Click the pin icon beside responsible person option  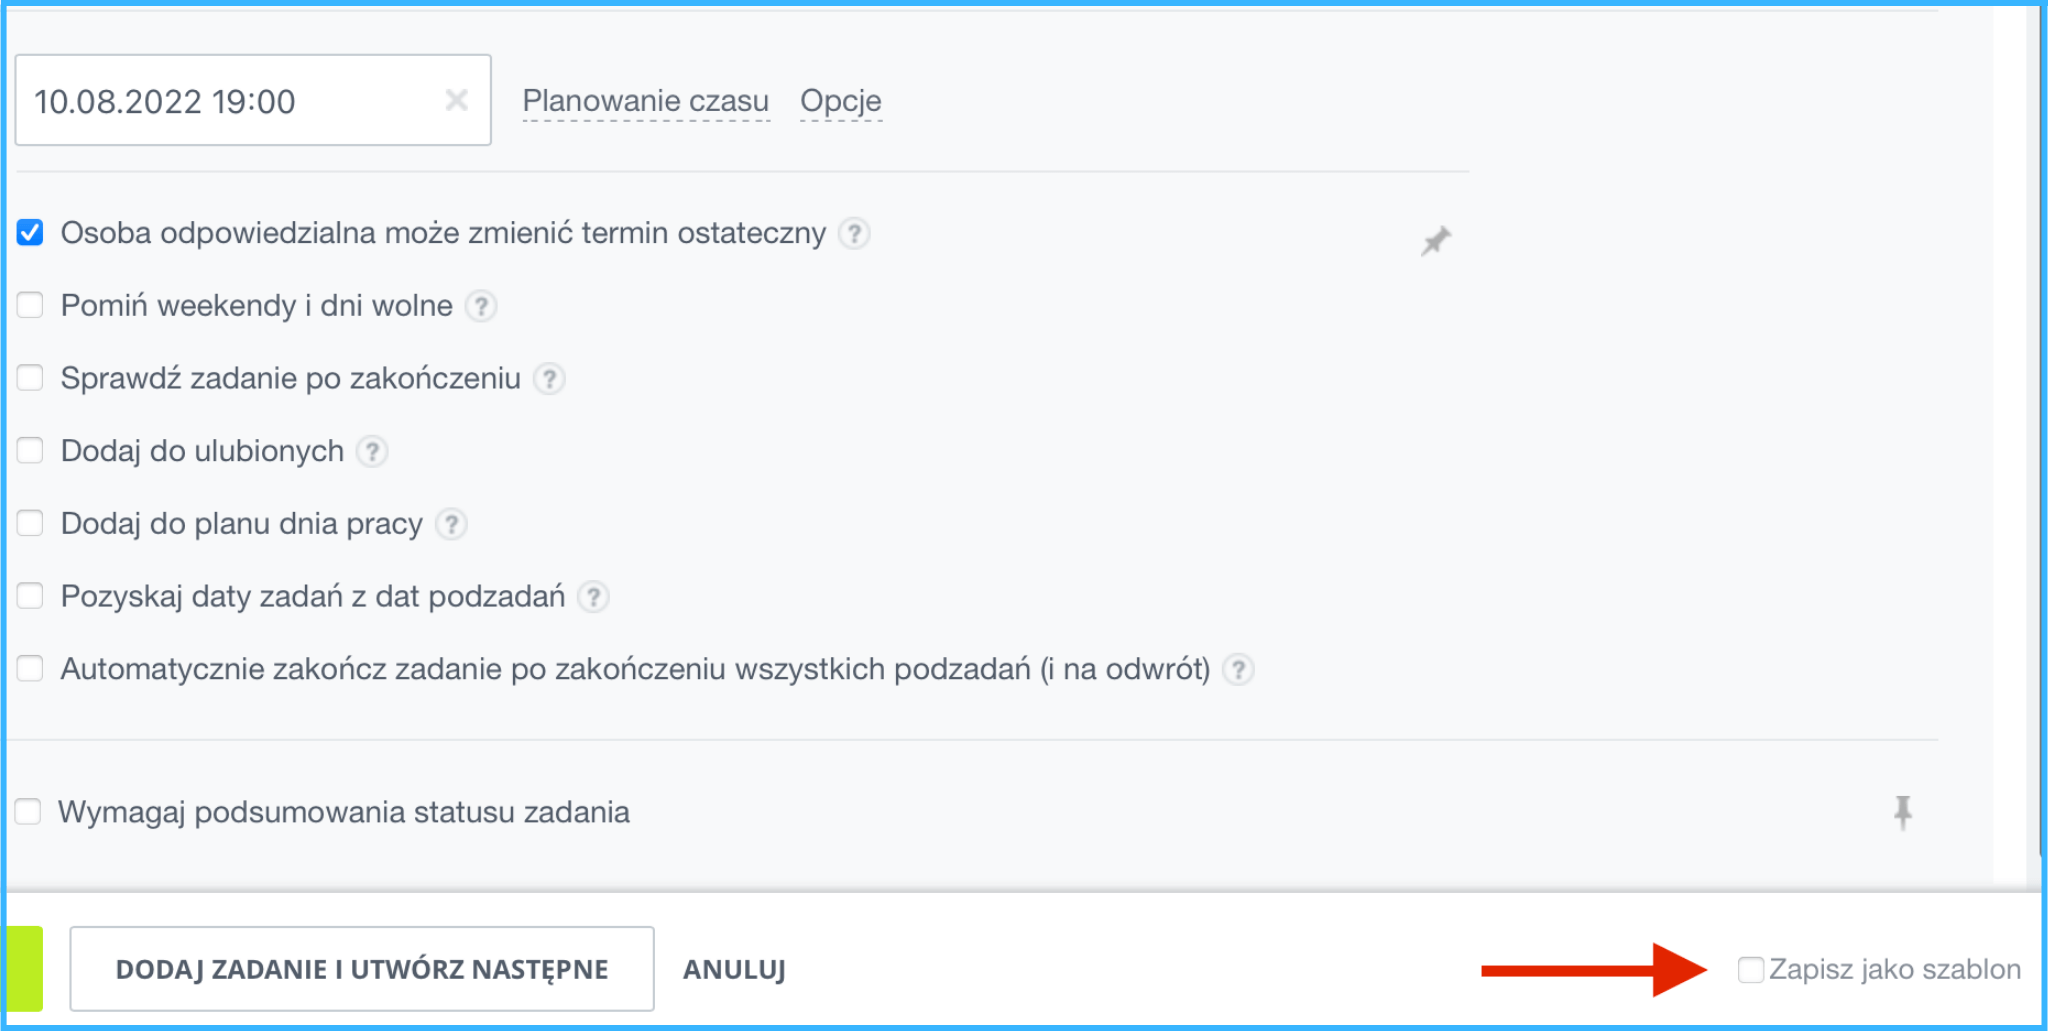pyautogui.click(x=1435, y=241)
